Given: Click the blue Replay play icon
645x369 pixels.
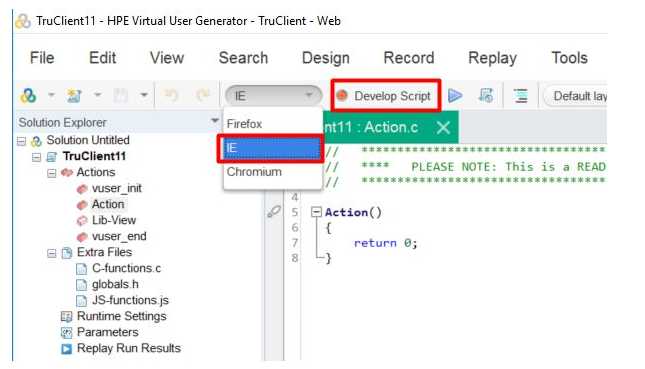Looking at the screenshot, I should pos(455,95).
